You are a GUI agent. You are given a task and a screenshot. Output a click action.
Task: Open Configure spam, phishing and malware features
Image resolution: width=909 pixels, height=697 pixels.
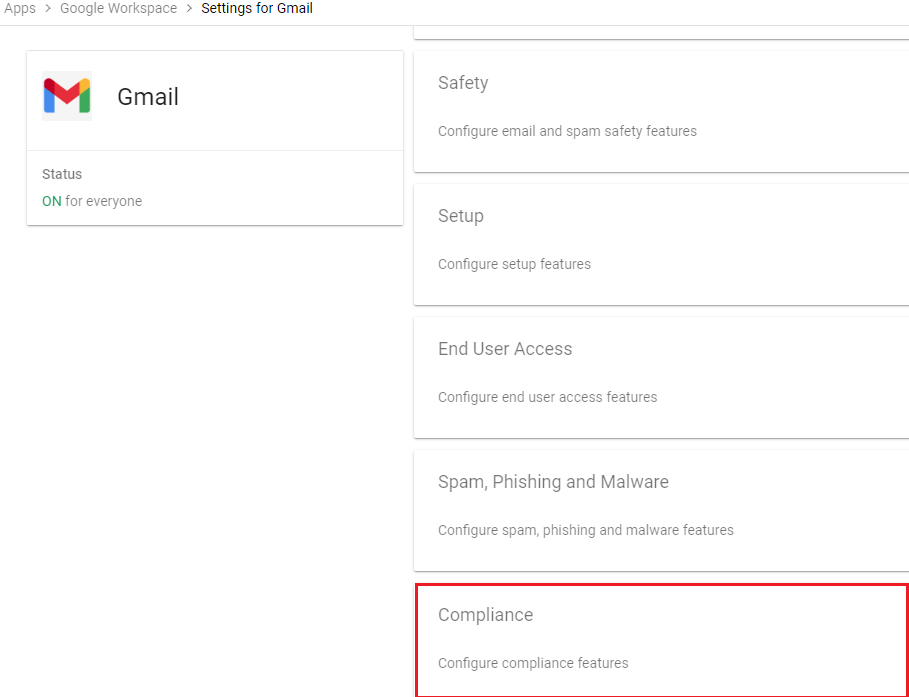(x=586, y=530)
